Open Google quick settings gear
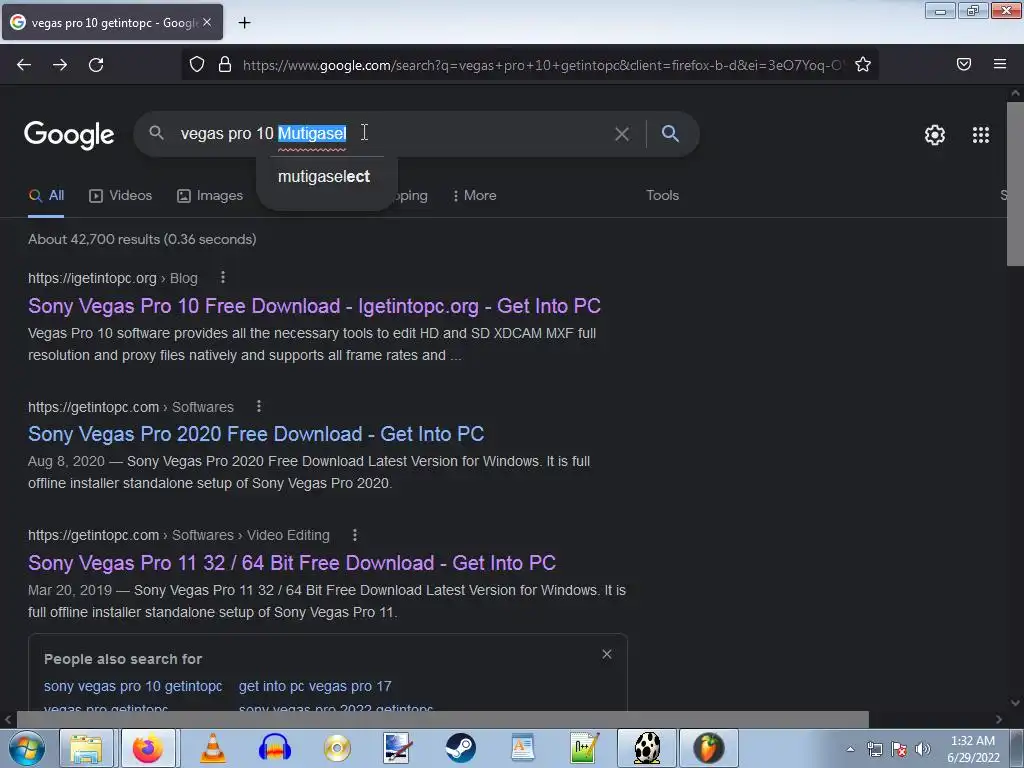Viewport: 1024px width, 768px height. point(935,135)
